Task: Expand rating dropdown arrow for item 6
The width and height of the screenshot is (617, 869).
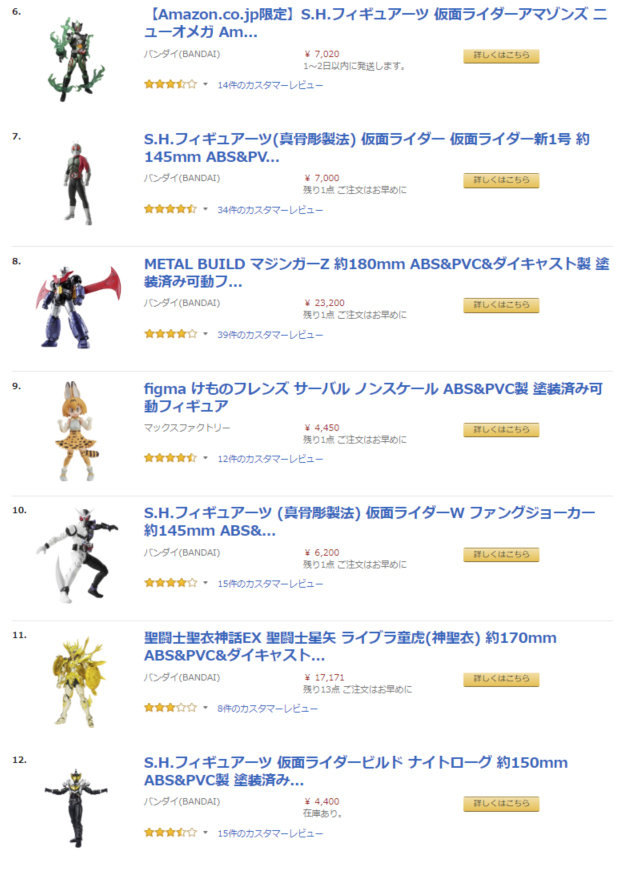Action: 205,85
